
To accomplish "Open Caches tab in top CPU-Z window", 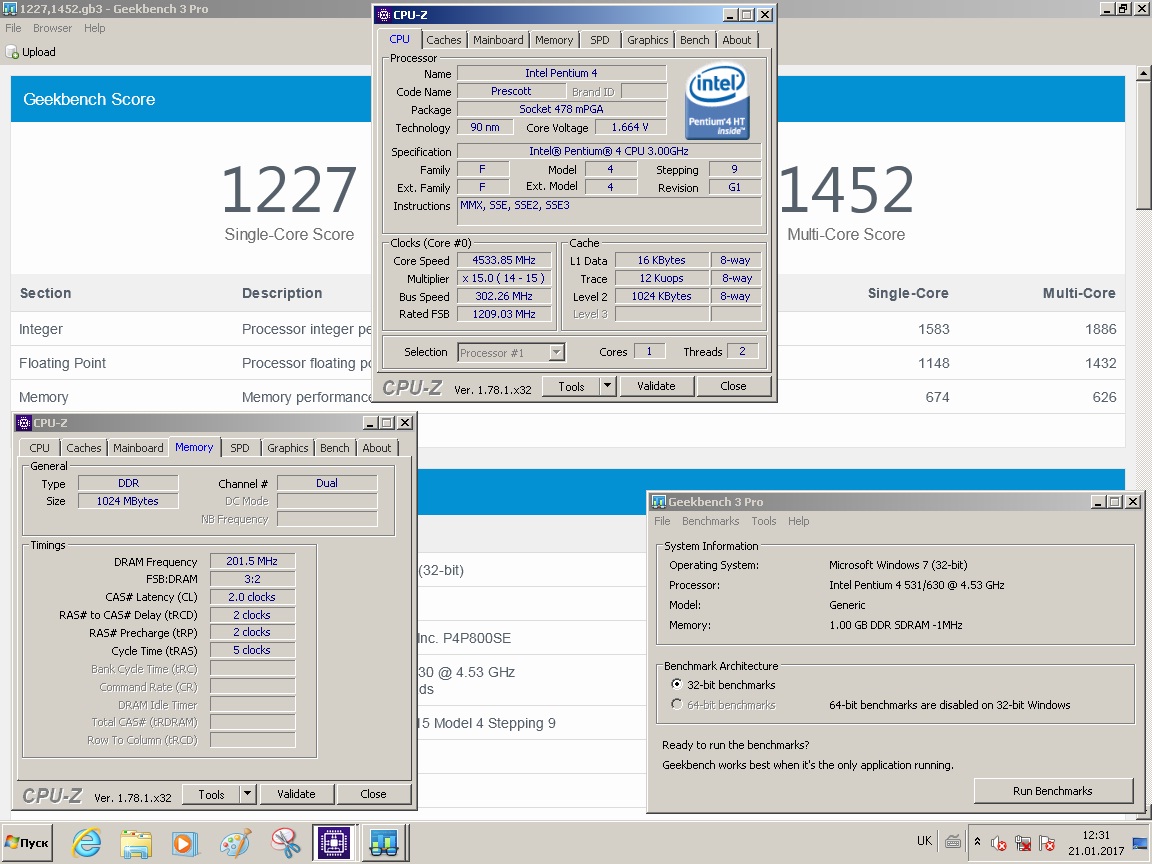I will click(444, 40).
